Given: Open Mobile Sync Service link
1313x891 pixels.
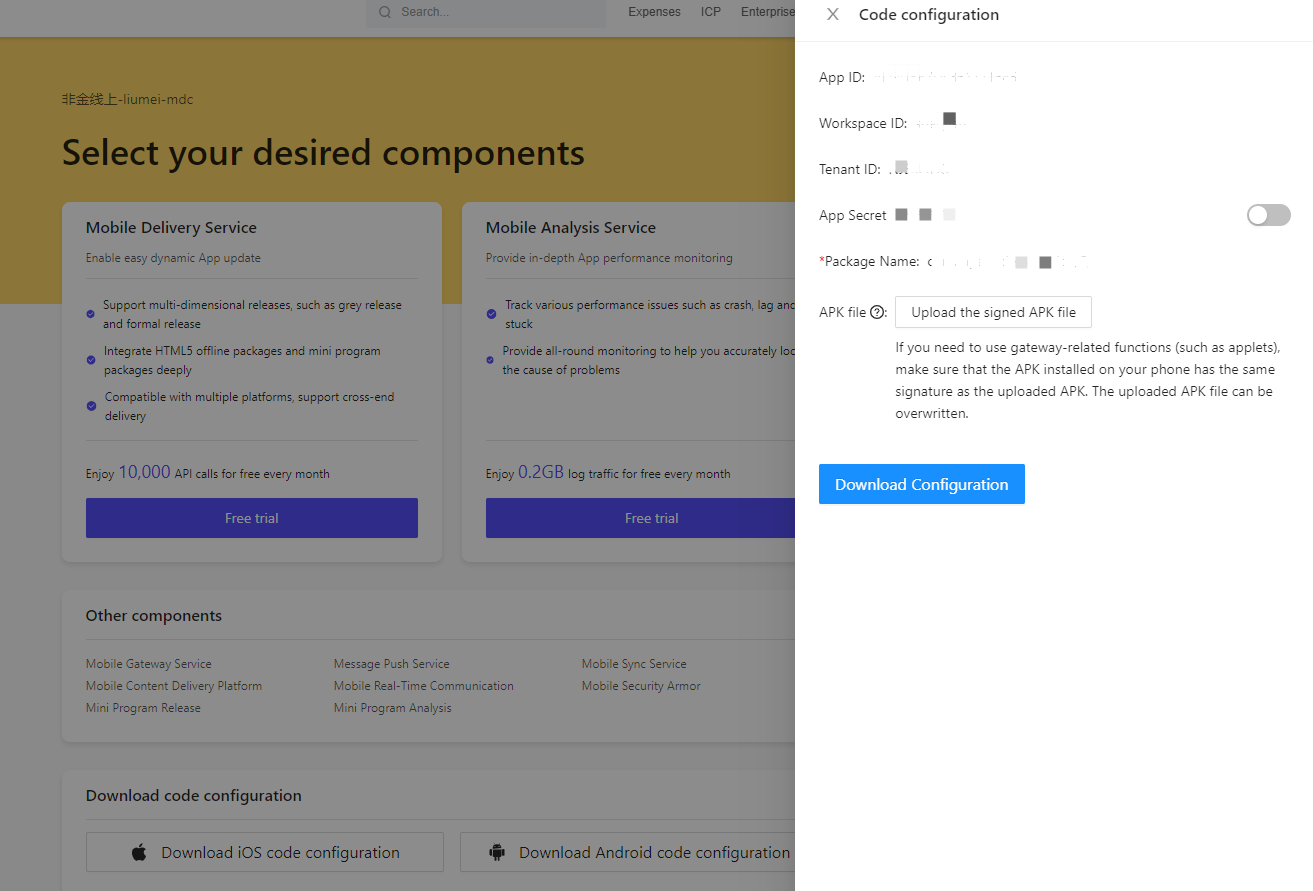Looking at the screenshot, I should click(x=634, y=664).
